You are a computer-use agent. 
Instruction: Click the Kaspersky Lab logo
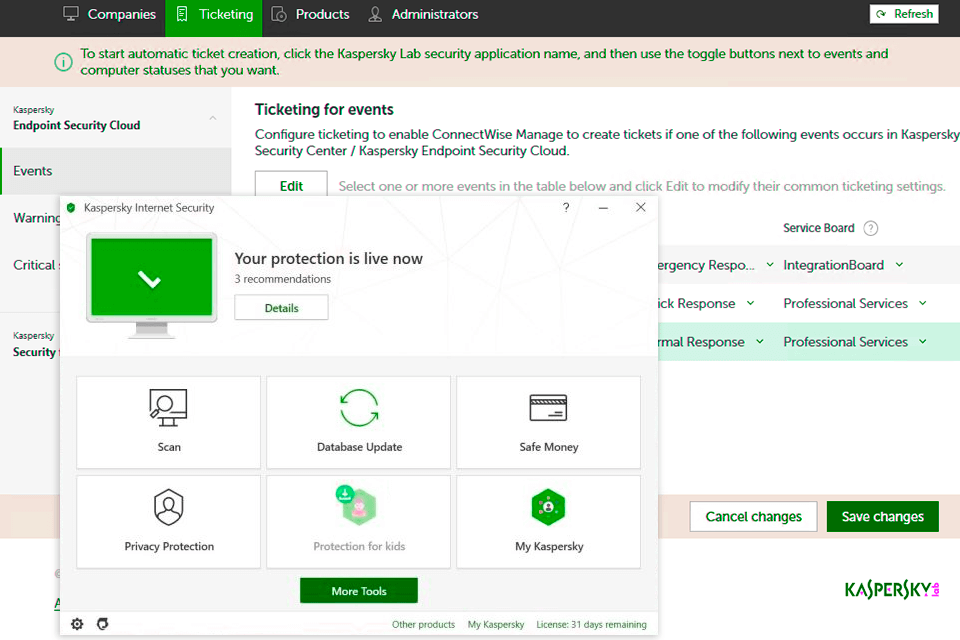(891, 590)
